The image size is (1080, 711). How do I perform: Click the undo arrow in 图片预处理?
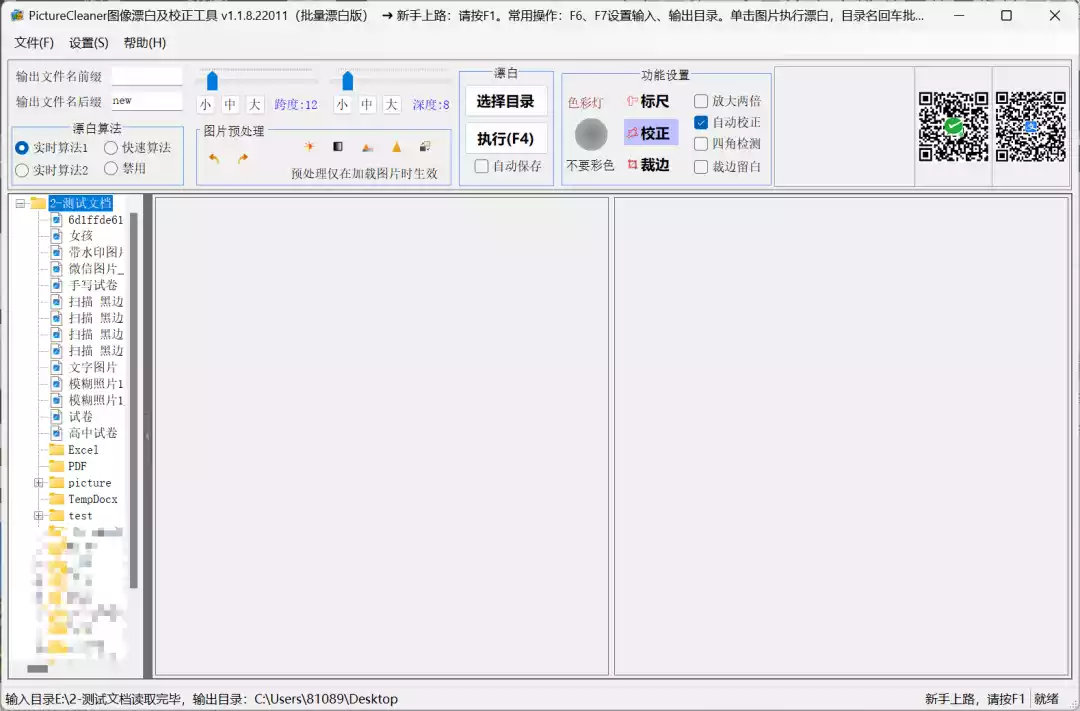(214, 158)
